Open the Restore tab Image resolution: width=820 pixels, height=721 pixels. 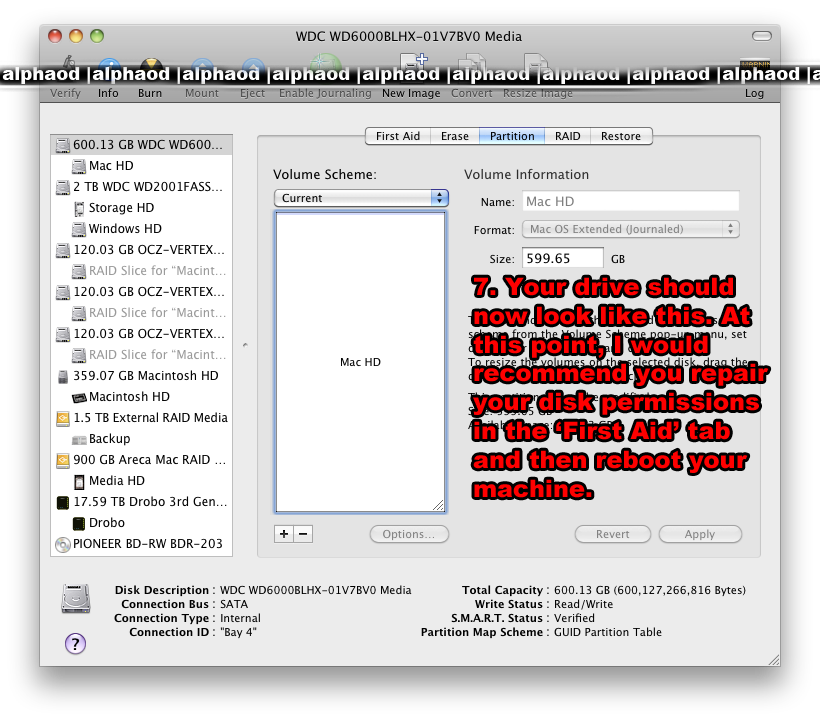[621, 136]
